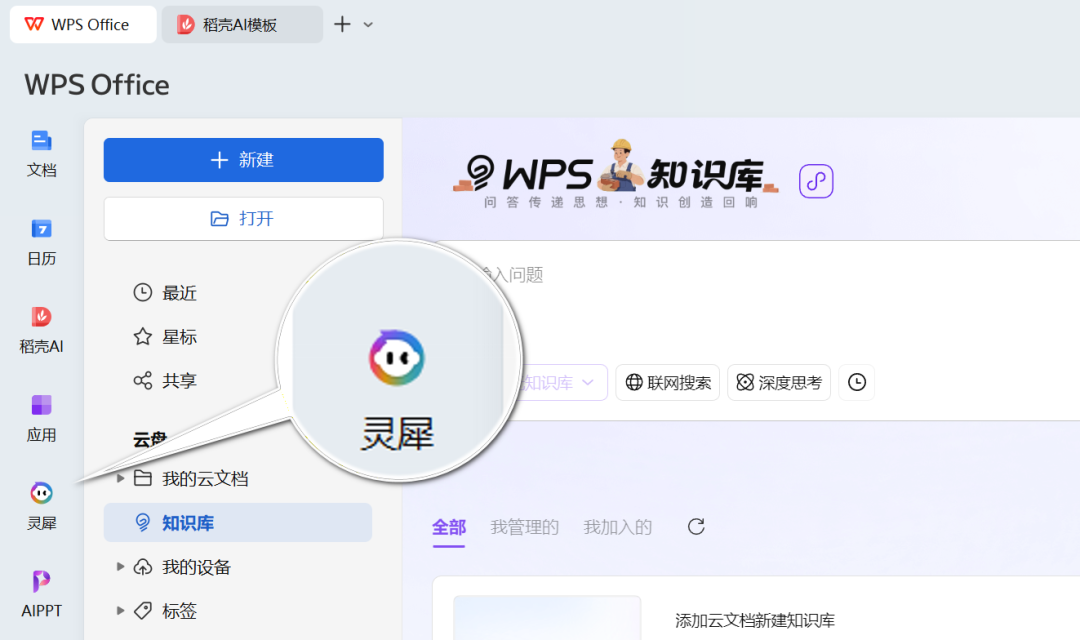Switch to the 我加入的 tab
This screenshot has height=640, width=1080.
pyautogui.click(x=618, y=528)
